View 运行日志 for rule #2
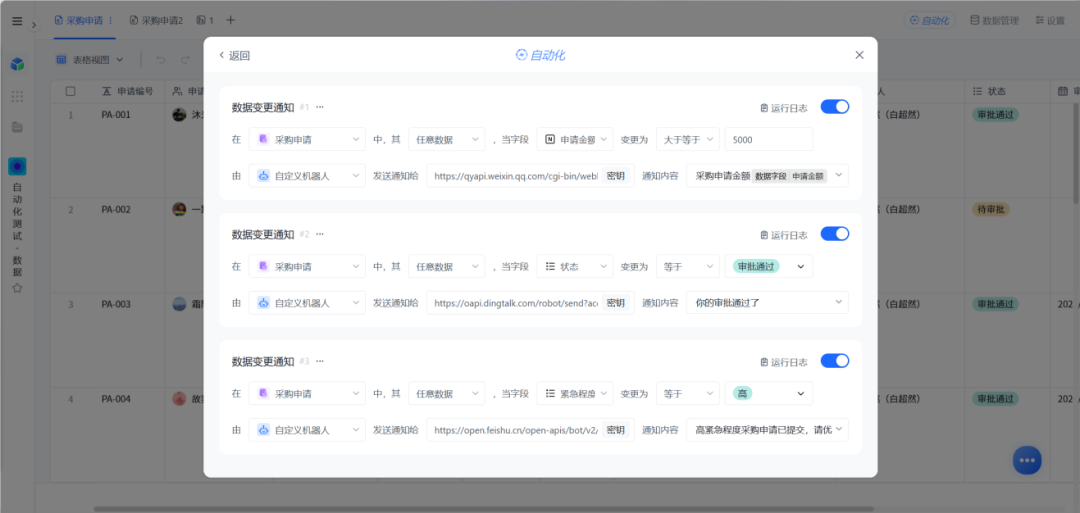The image size is (1080, 513). 784,235
